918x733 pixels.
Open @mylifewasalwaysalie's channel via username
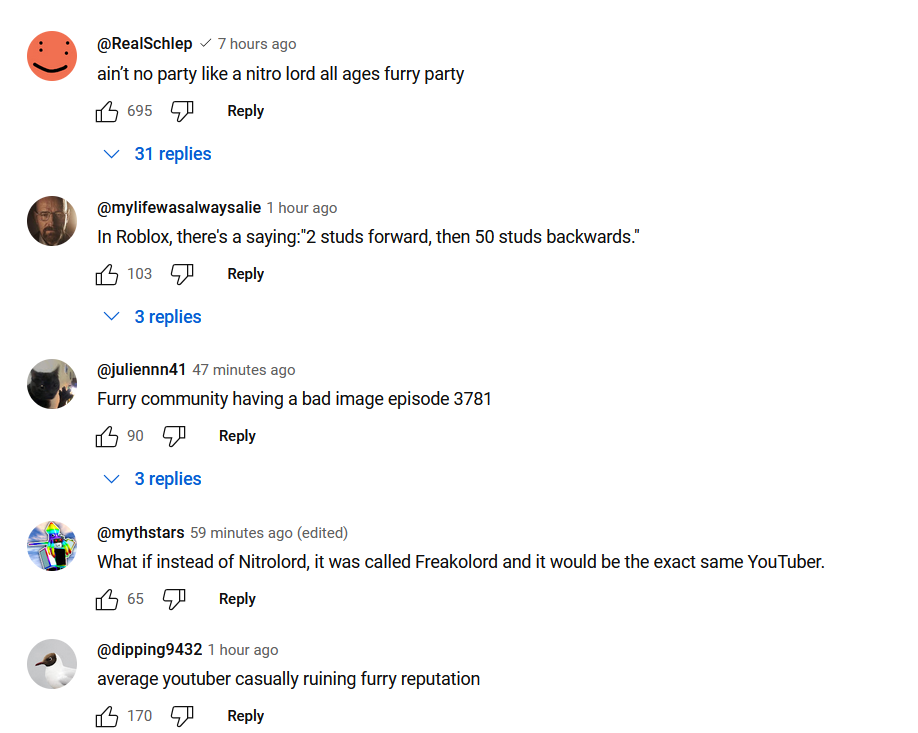click(179, 207)
